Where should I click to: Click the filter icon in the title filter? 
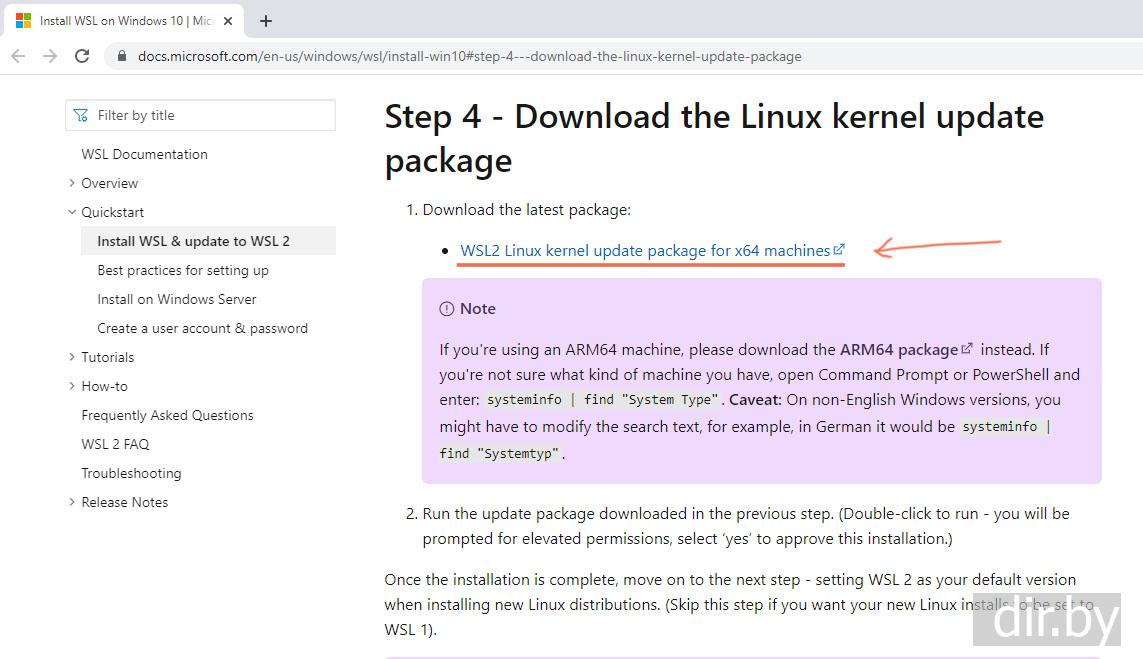click(x=81, y=116)
